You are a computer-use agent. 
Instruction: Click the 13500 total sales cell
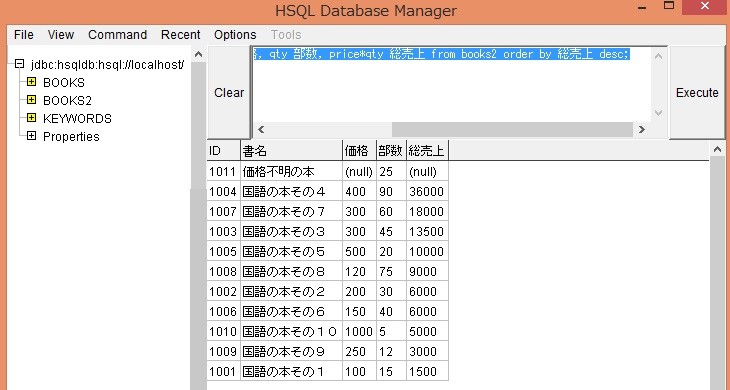(427, 232)
